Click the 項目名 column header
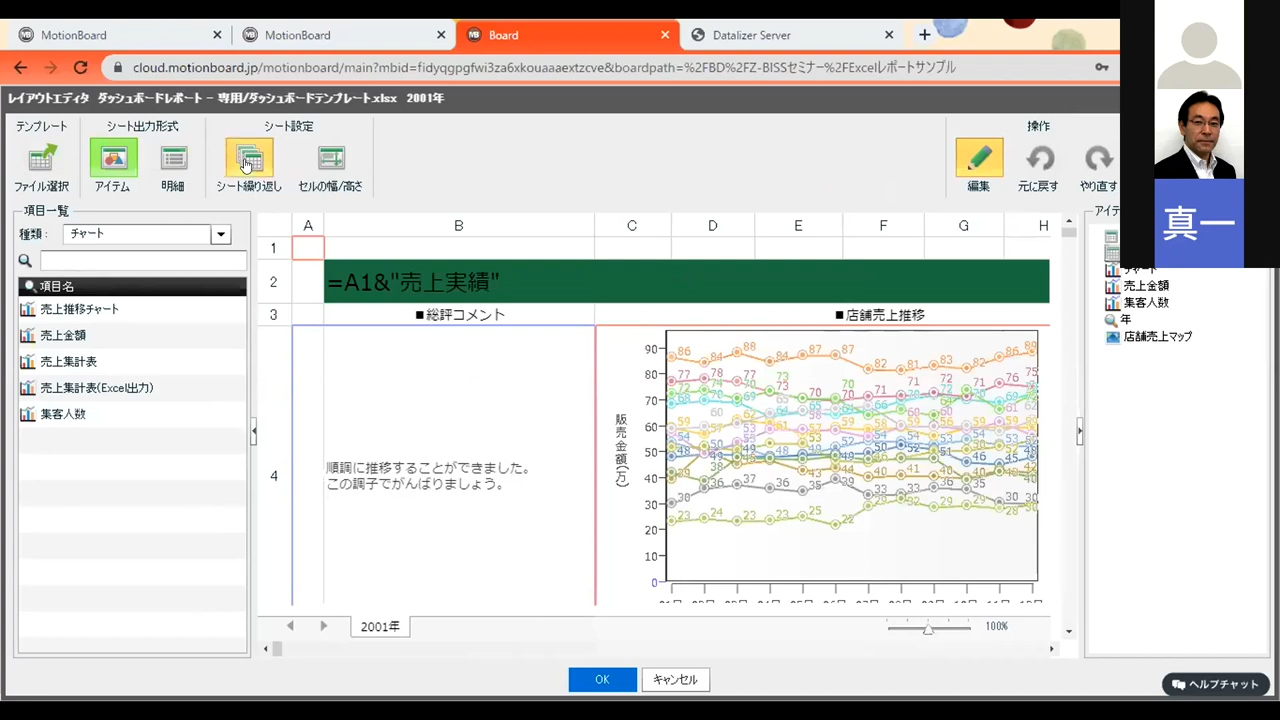 (x=132, y=286)
